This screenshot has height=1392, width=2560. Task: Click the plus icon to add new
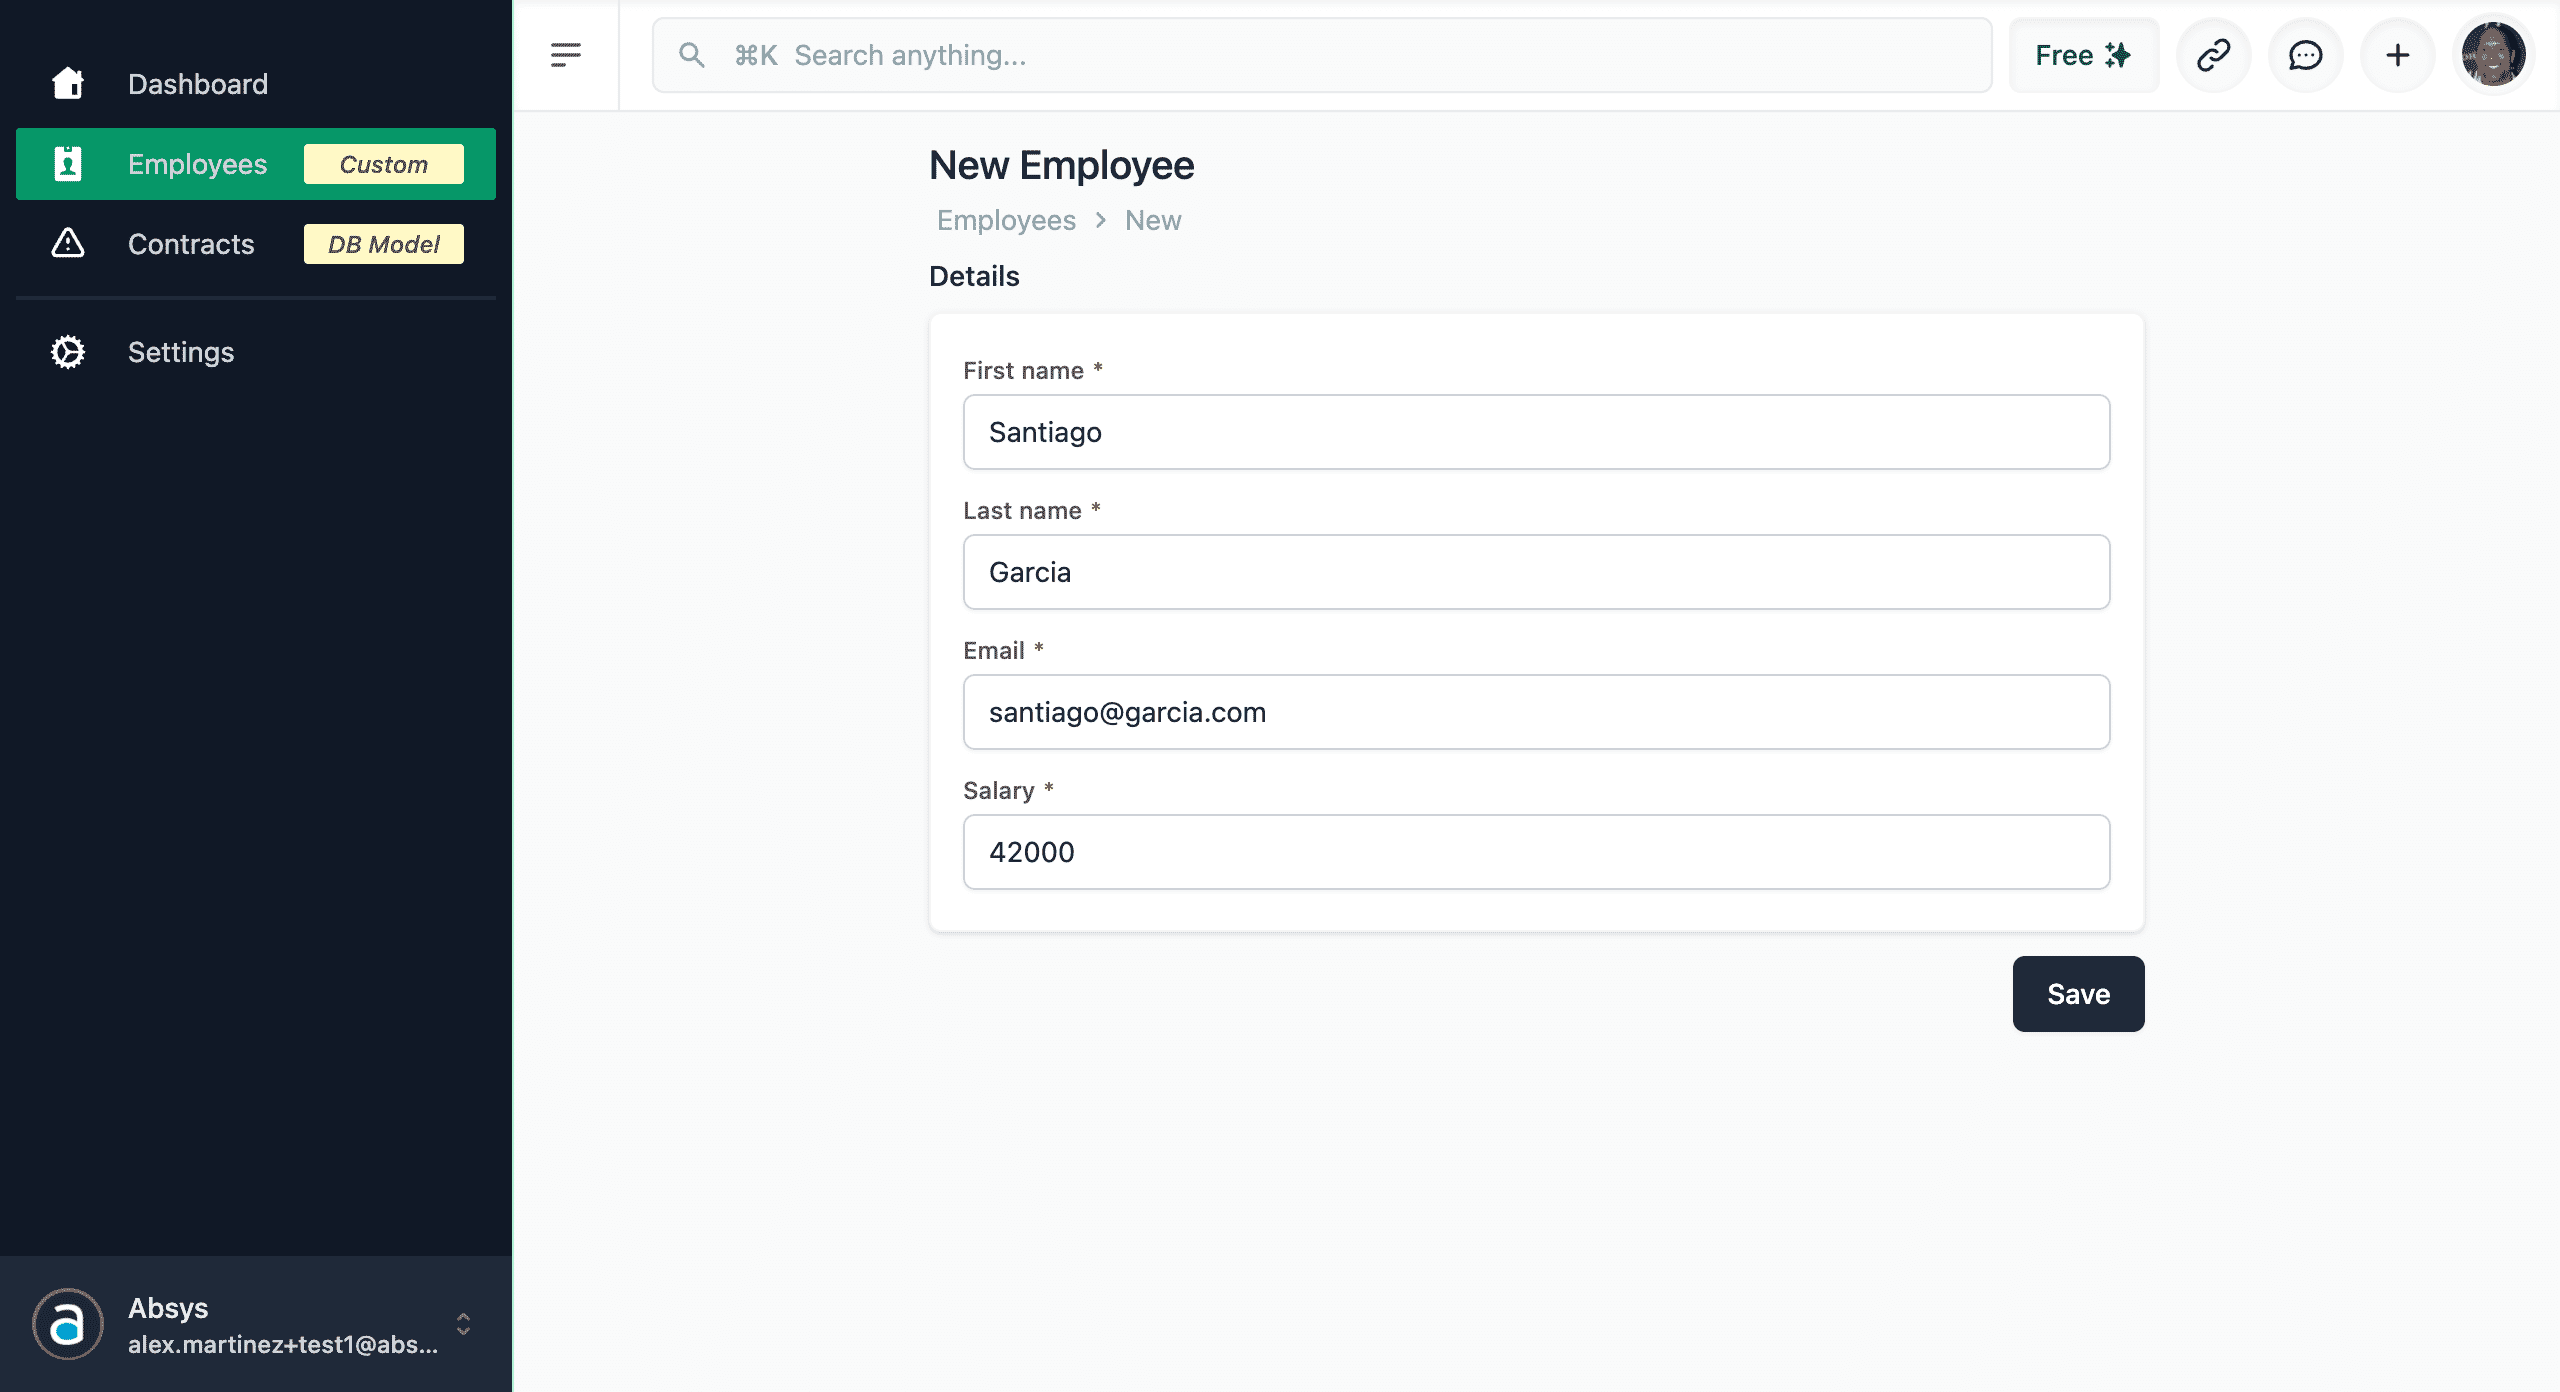[x=2397, y=55]
